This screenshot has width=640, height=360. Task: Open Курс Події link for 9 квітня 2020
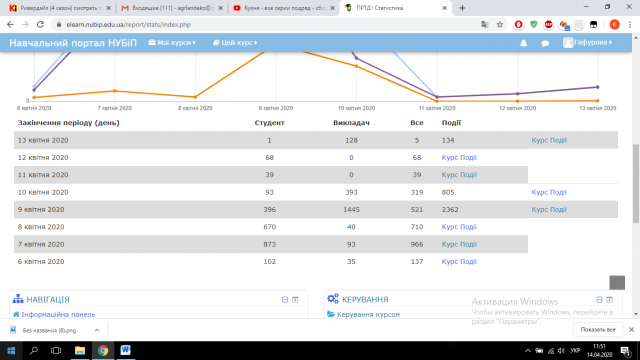click(549, 209)
